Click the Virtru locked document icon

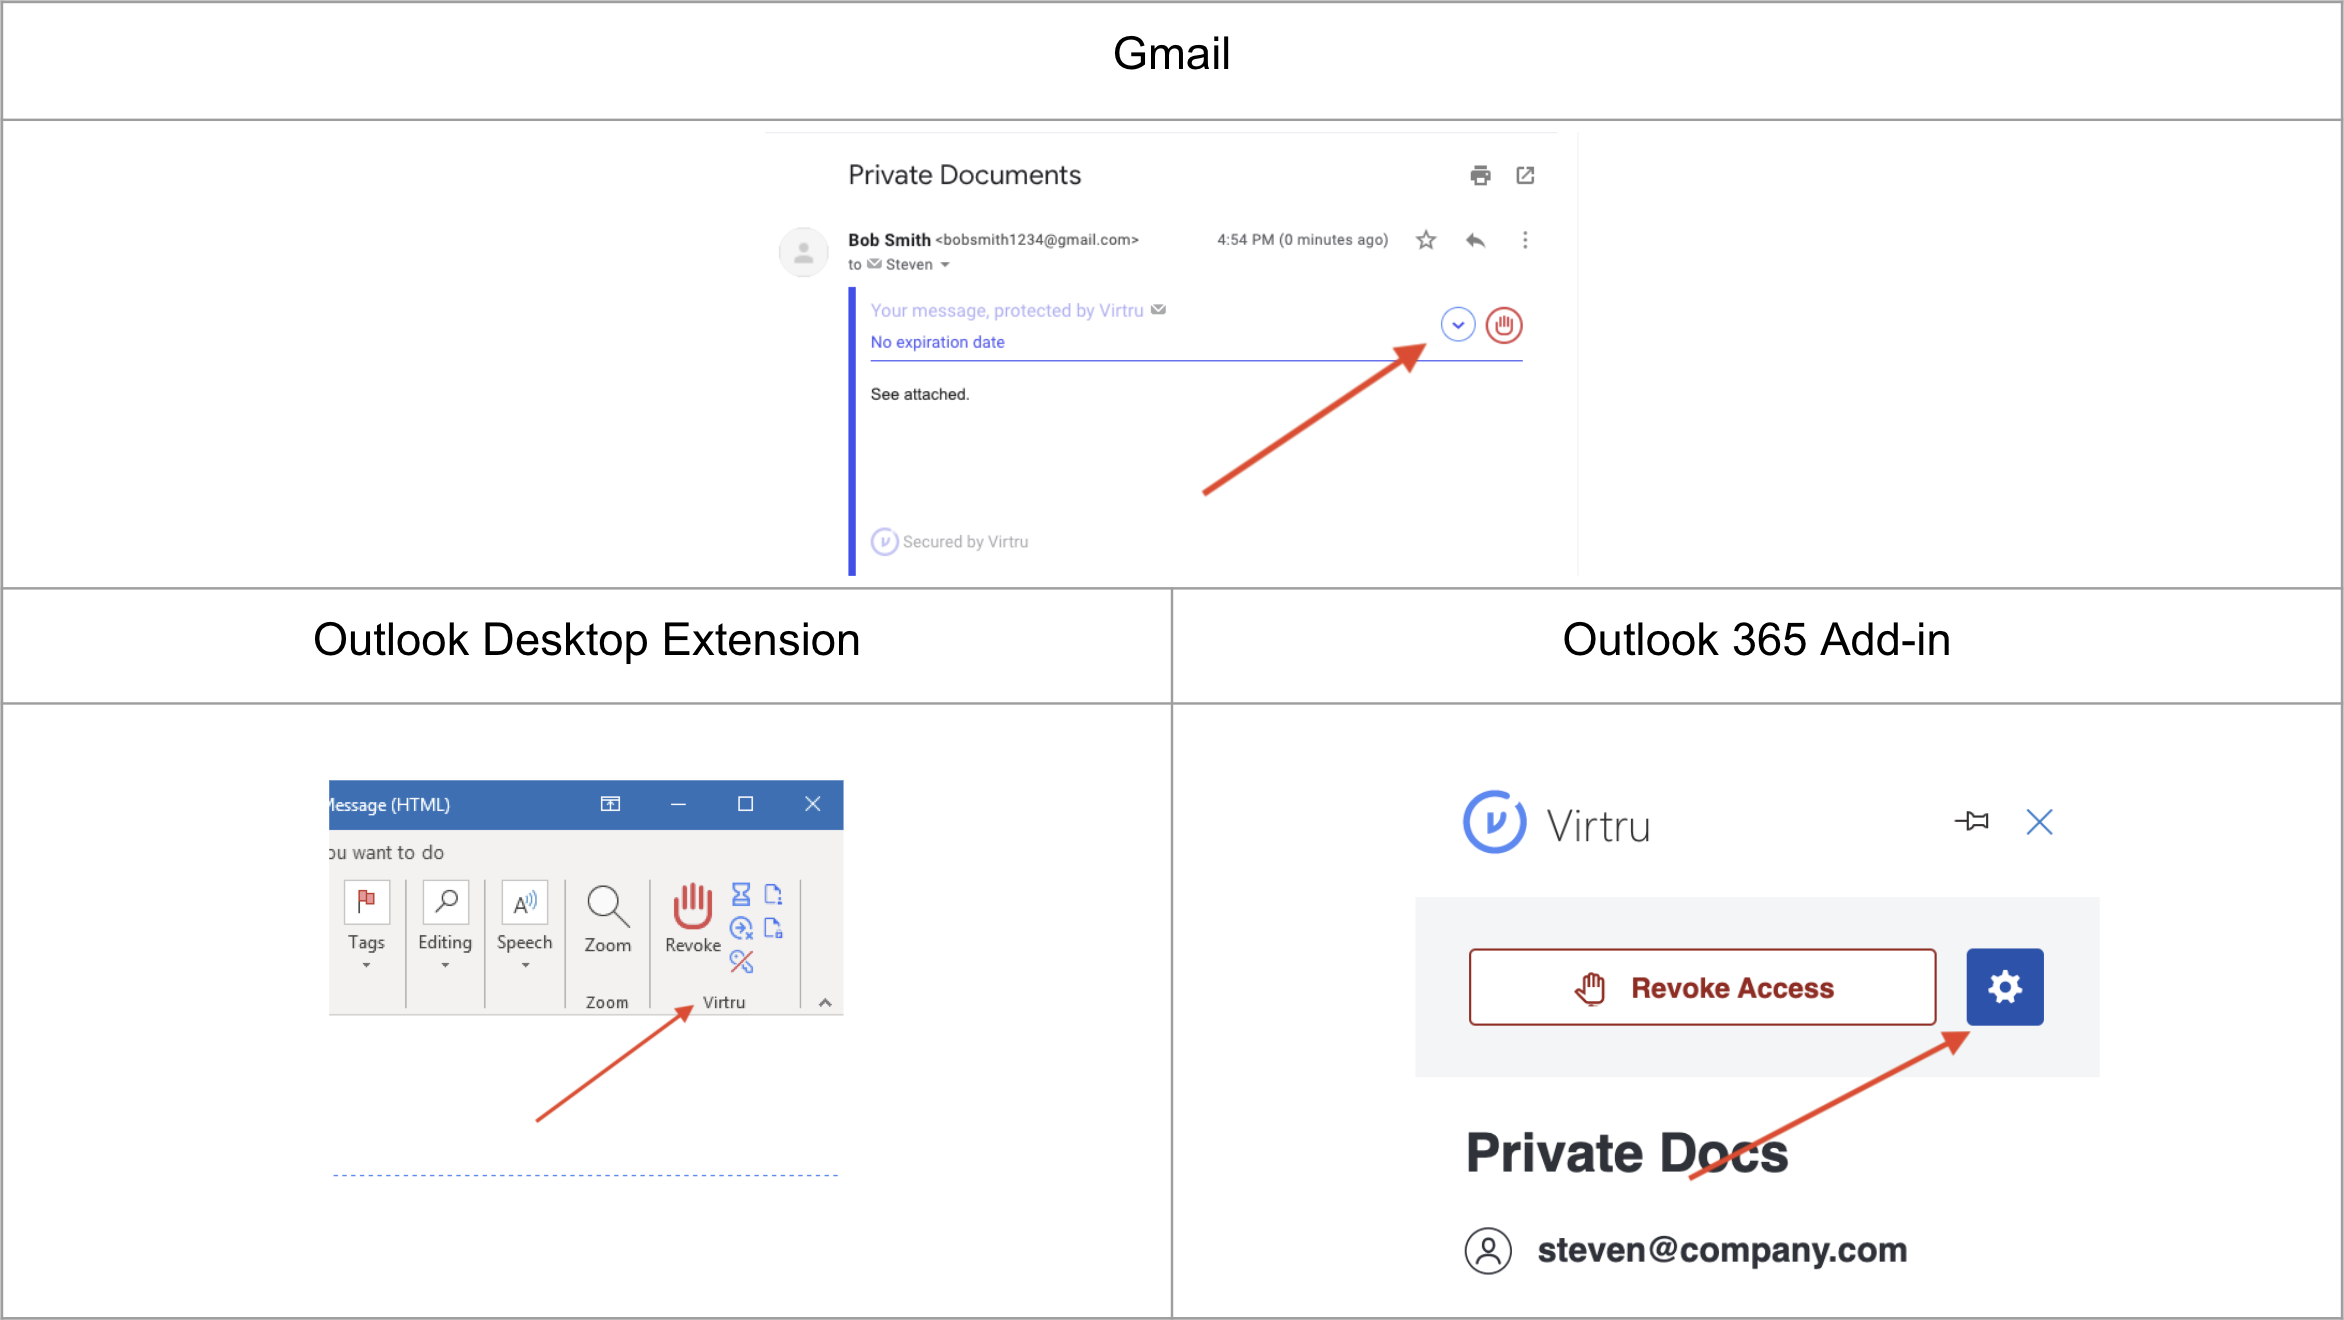click(x=773, y=928)
